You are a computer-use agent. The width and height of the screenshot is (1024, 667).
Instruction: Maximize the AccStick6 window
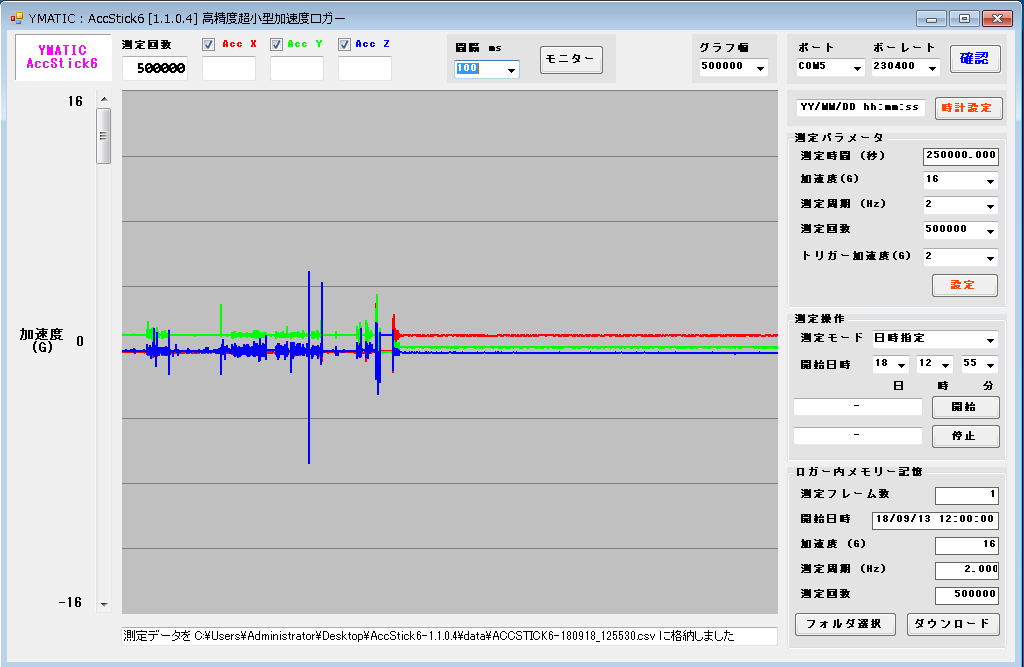(964, 19)
